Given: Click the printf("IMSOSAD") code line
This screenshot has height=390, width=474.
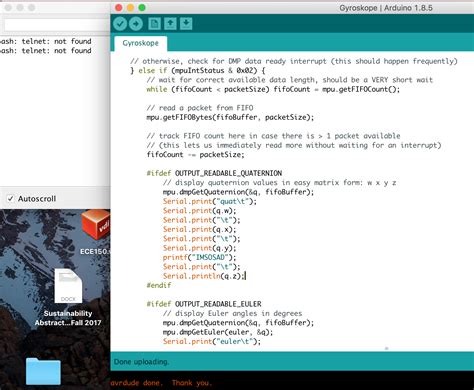Looking at the screenshot, I should pyautogui.click(x=199, y=257).
